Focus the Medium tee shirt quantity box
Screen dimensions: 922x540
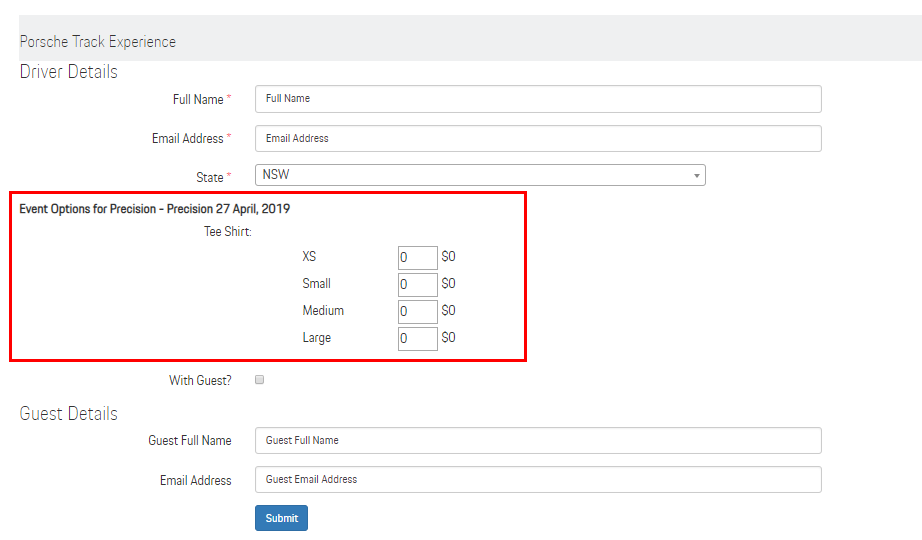click(x=417, y=311)
